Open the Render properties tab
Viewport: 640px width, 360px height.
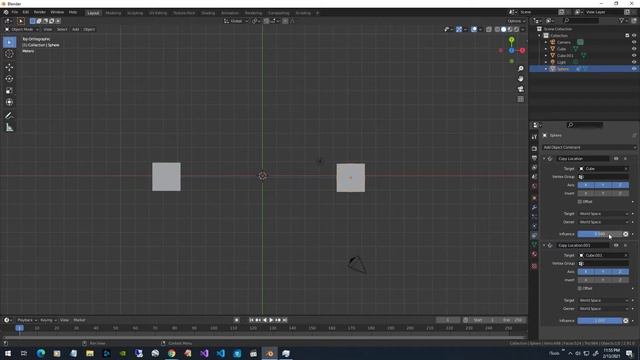pos(534,148)
